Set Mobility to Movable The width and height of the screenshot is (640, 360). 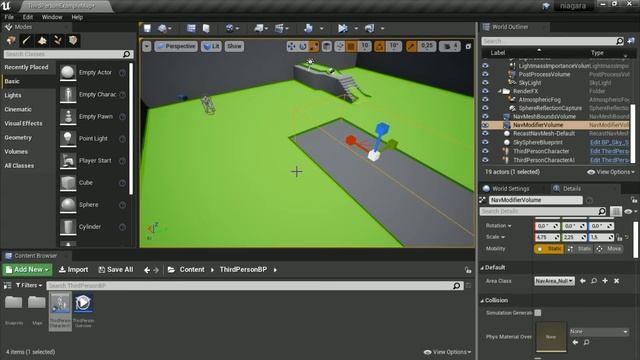[x=609, y=249]
